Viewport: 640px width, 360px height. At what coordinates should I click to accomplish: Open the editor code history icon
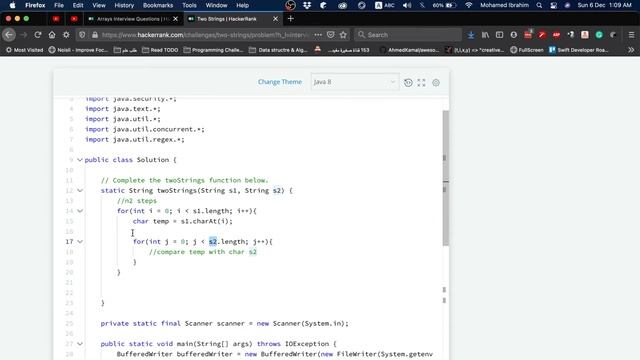[x=408, y=82]
